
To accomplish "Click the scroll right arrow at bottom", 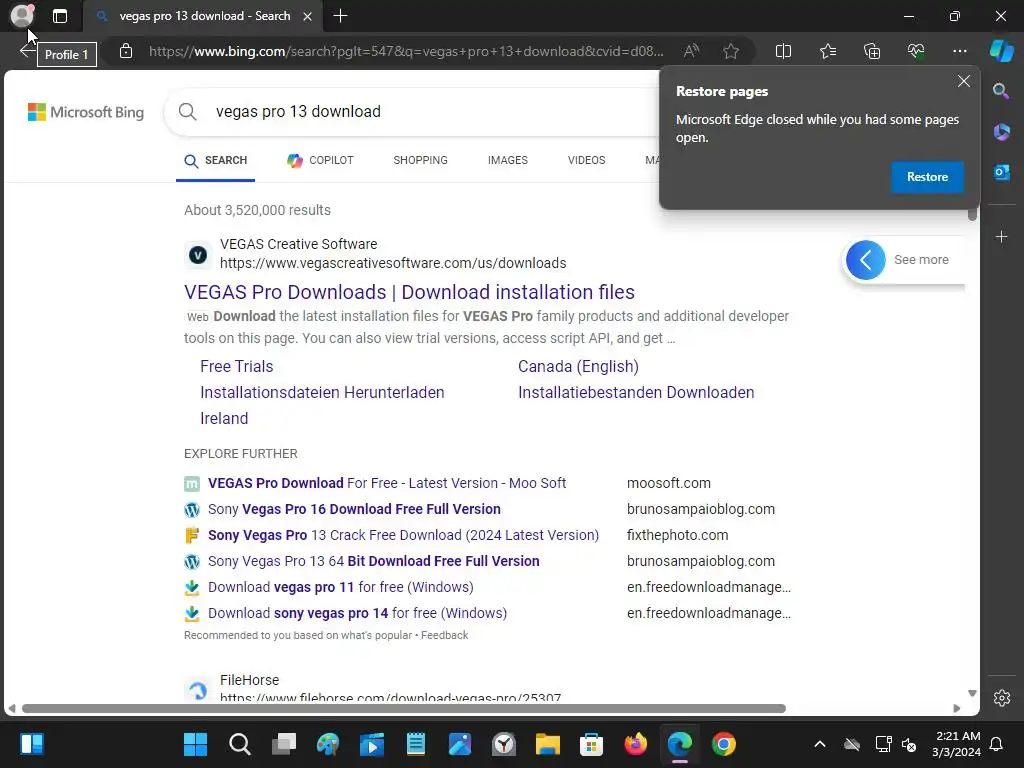I will tap(957, 709).
